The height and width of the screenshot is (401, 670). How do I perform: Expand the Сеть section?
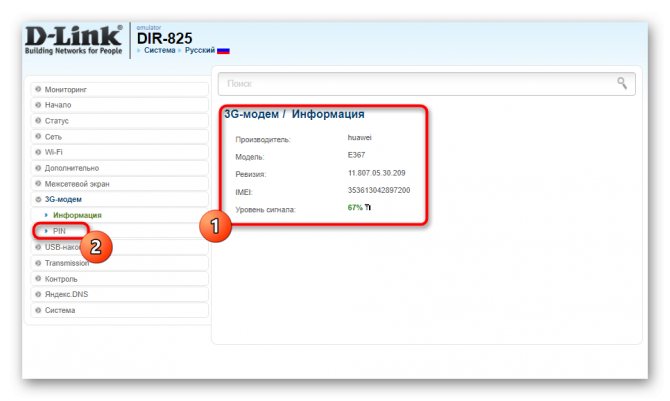click(x=54, y=136)
